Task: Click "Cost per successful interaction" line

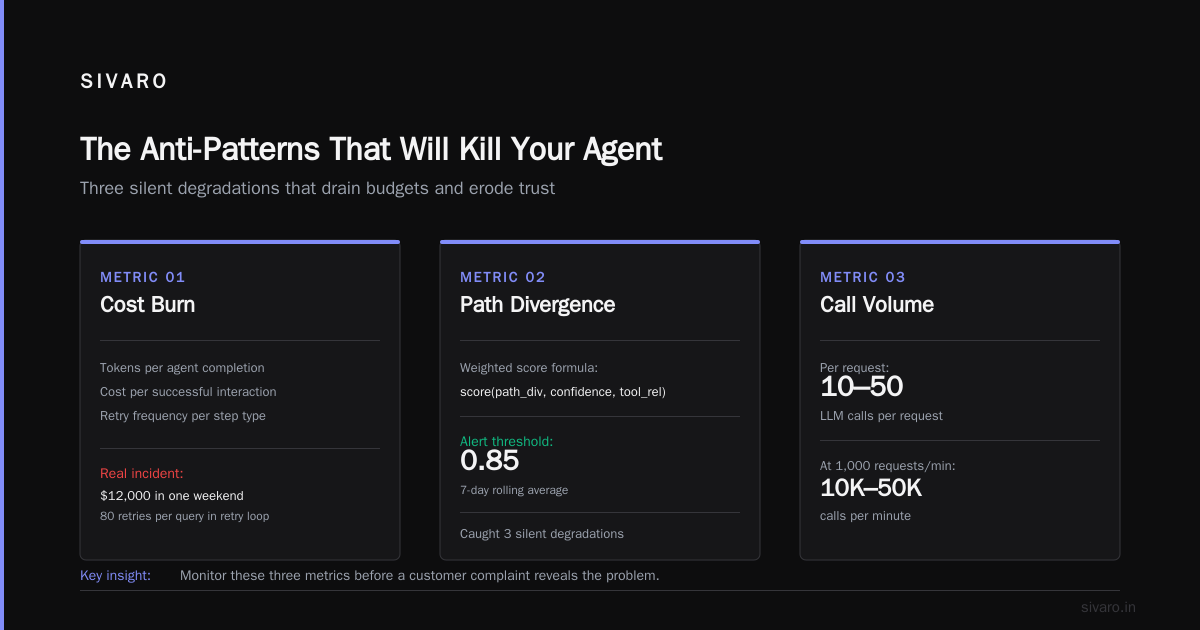Action: point(188,392)
